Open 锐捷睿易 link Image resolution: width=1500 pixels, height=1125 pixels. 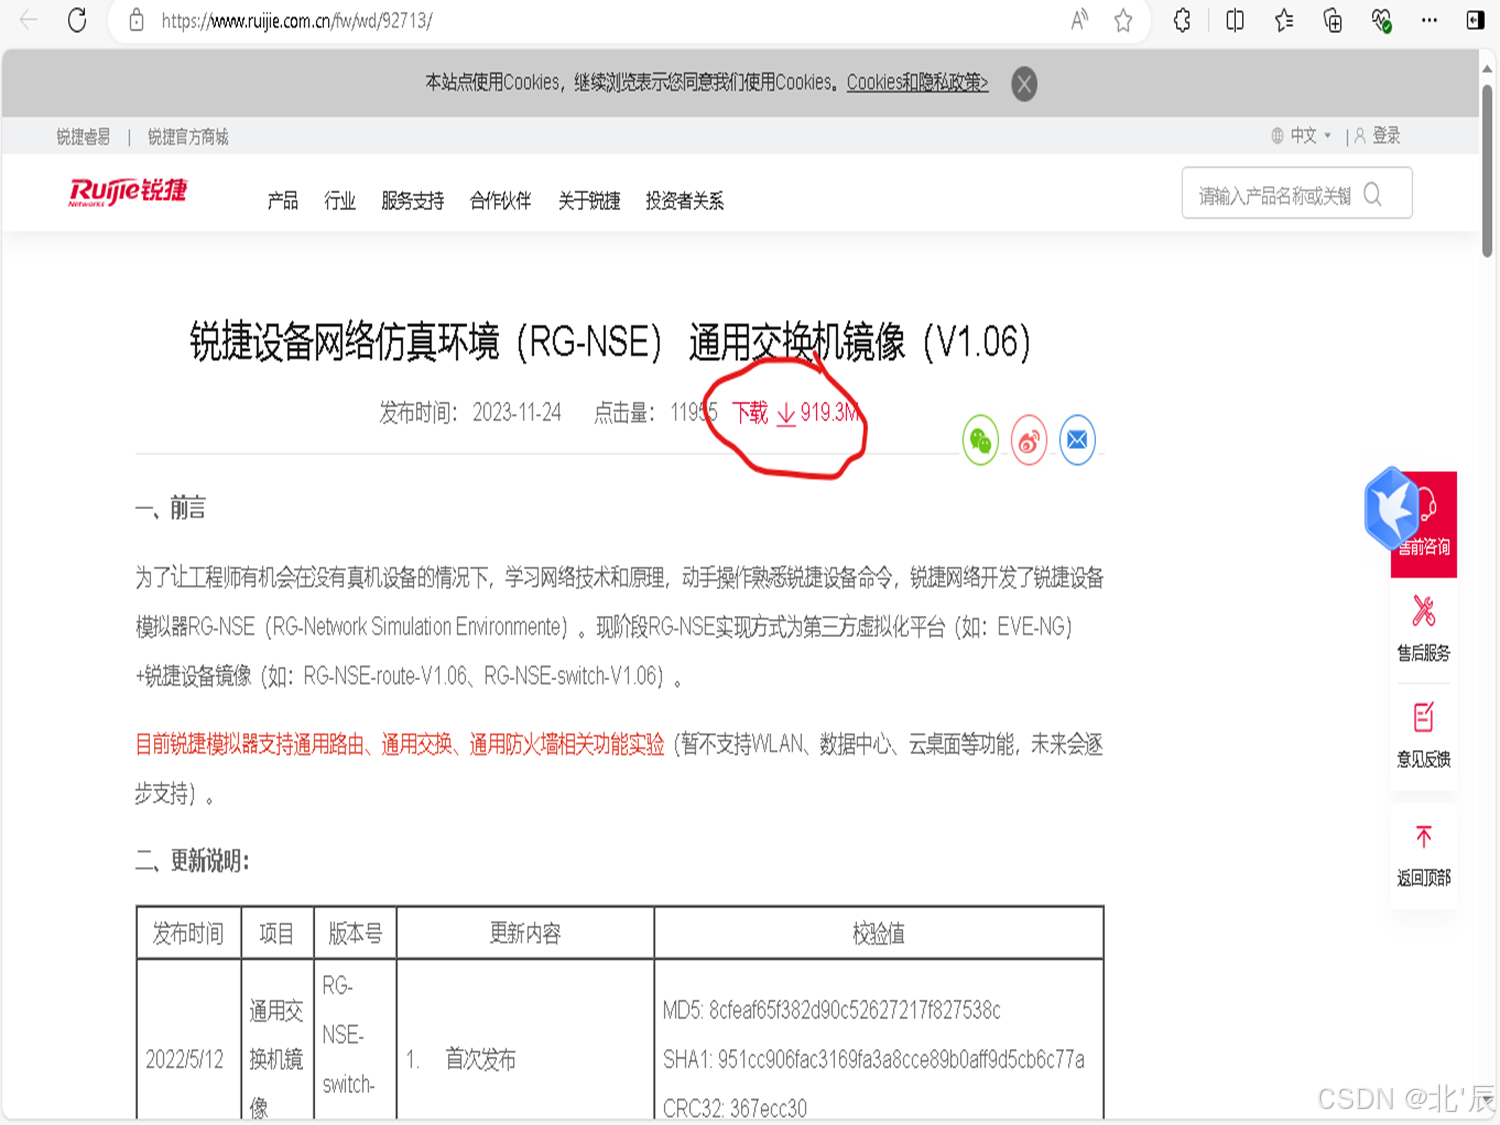point(83,137)
